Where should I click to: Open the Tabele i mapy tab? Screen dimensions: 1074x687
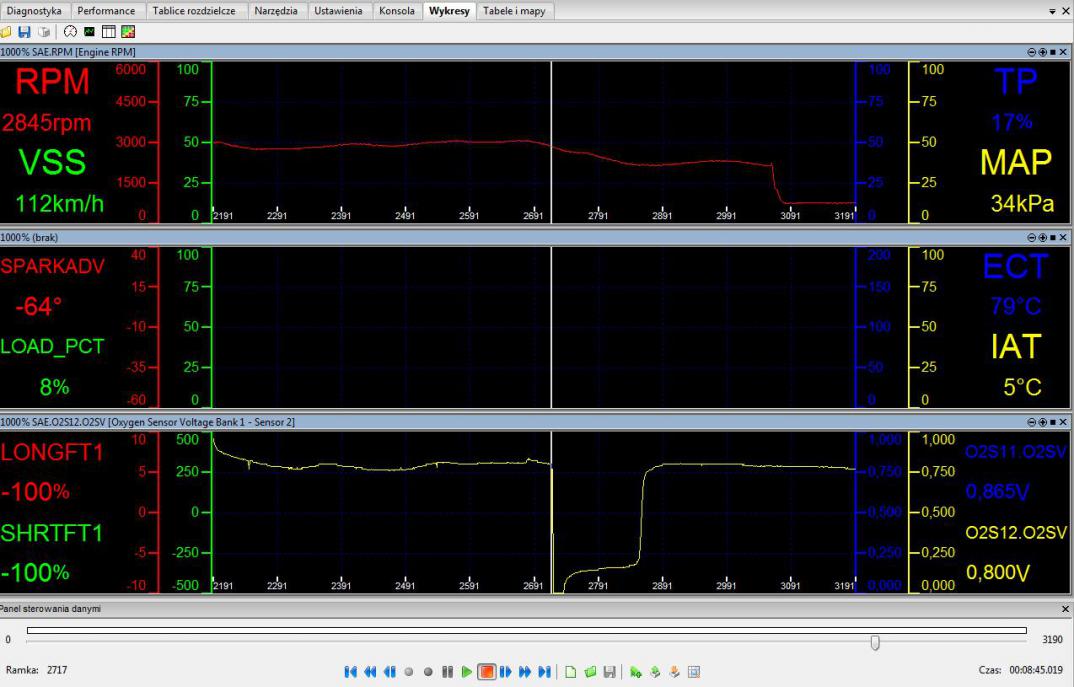point(515,10)
